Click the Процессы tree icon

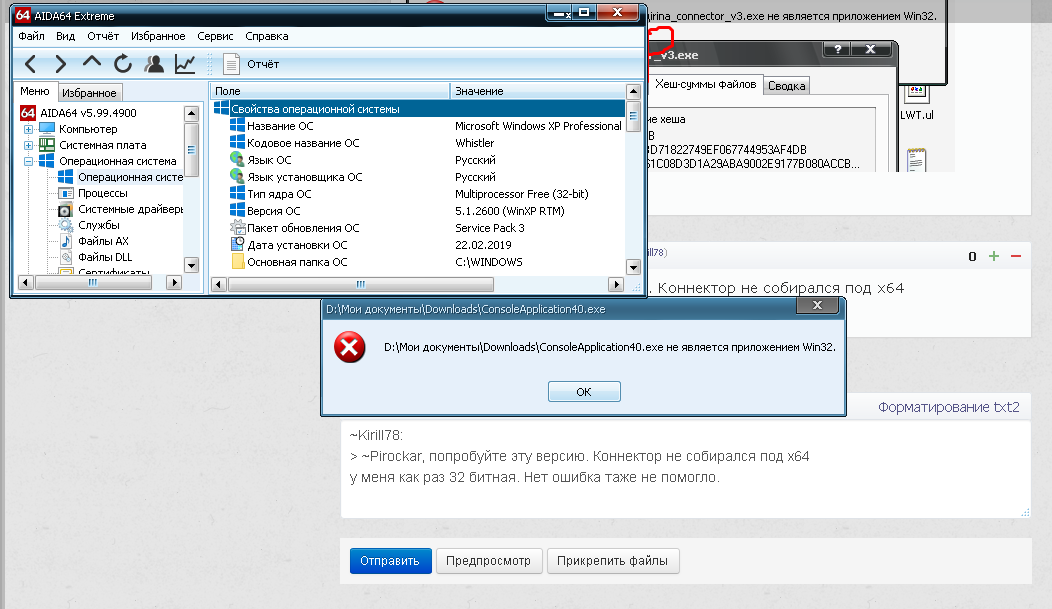[66, 193]
